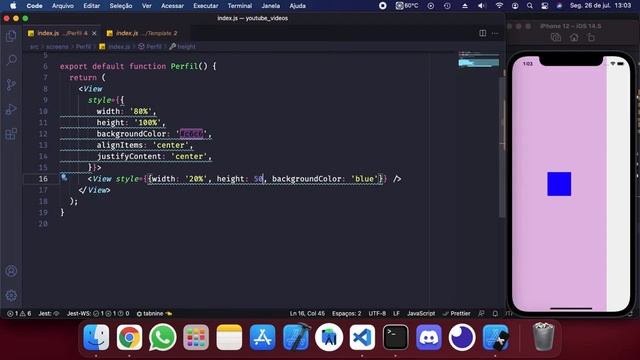Click the Jest status bar item
The height and width of the screenshot is (360, 640).
(x=49, y=313)
